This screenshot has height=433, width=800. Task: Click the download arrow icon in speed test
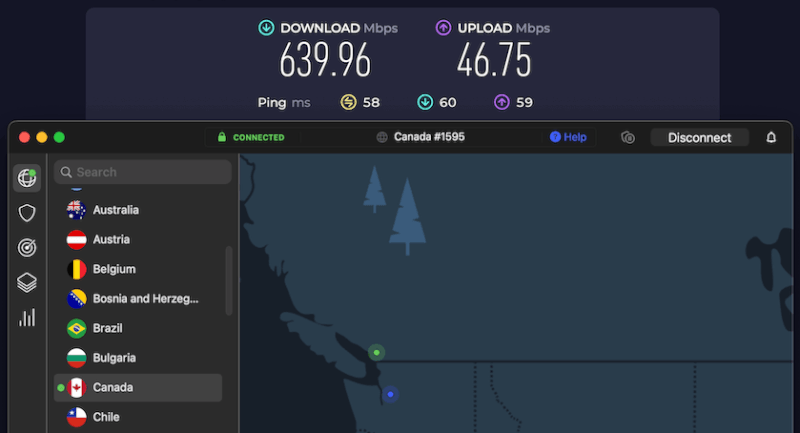pyautogui.click(x=266, y=28)
